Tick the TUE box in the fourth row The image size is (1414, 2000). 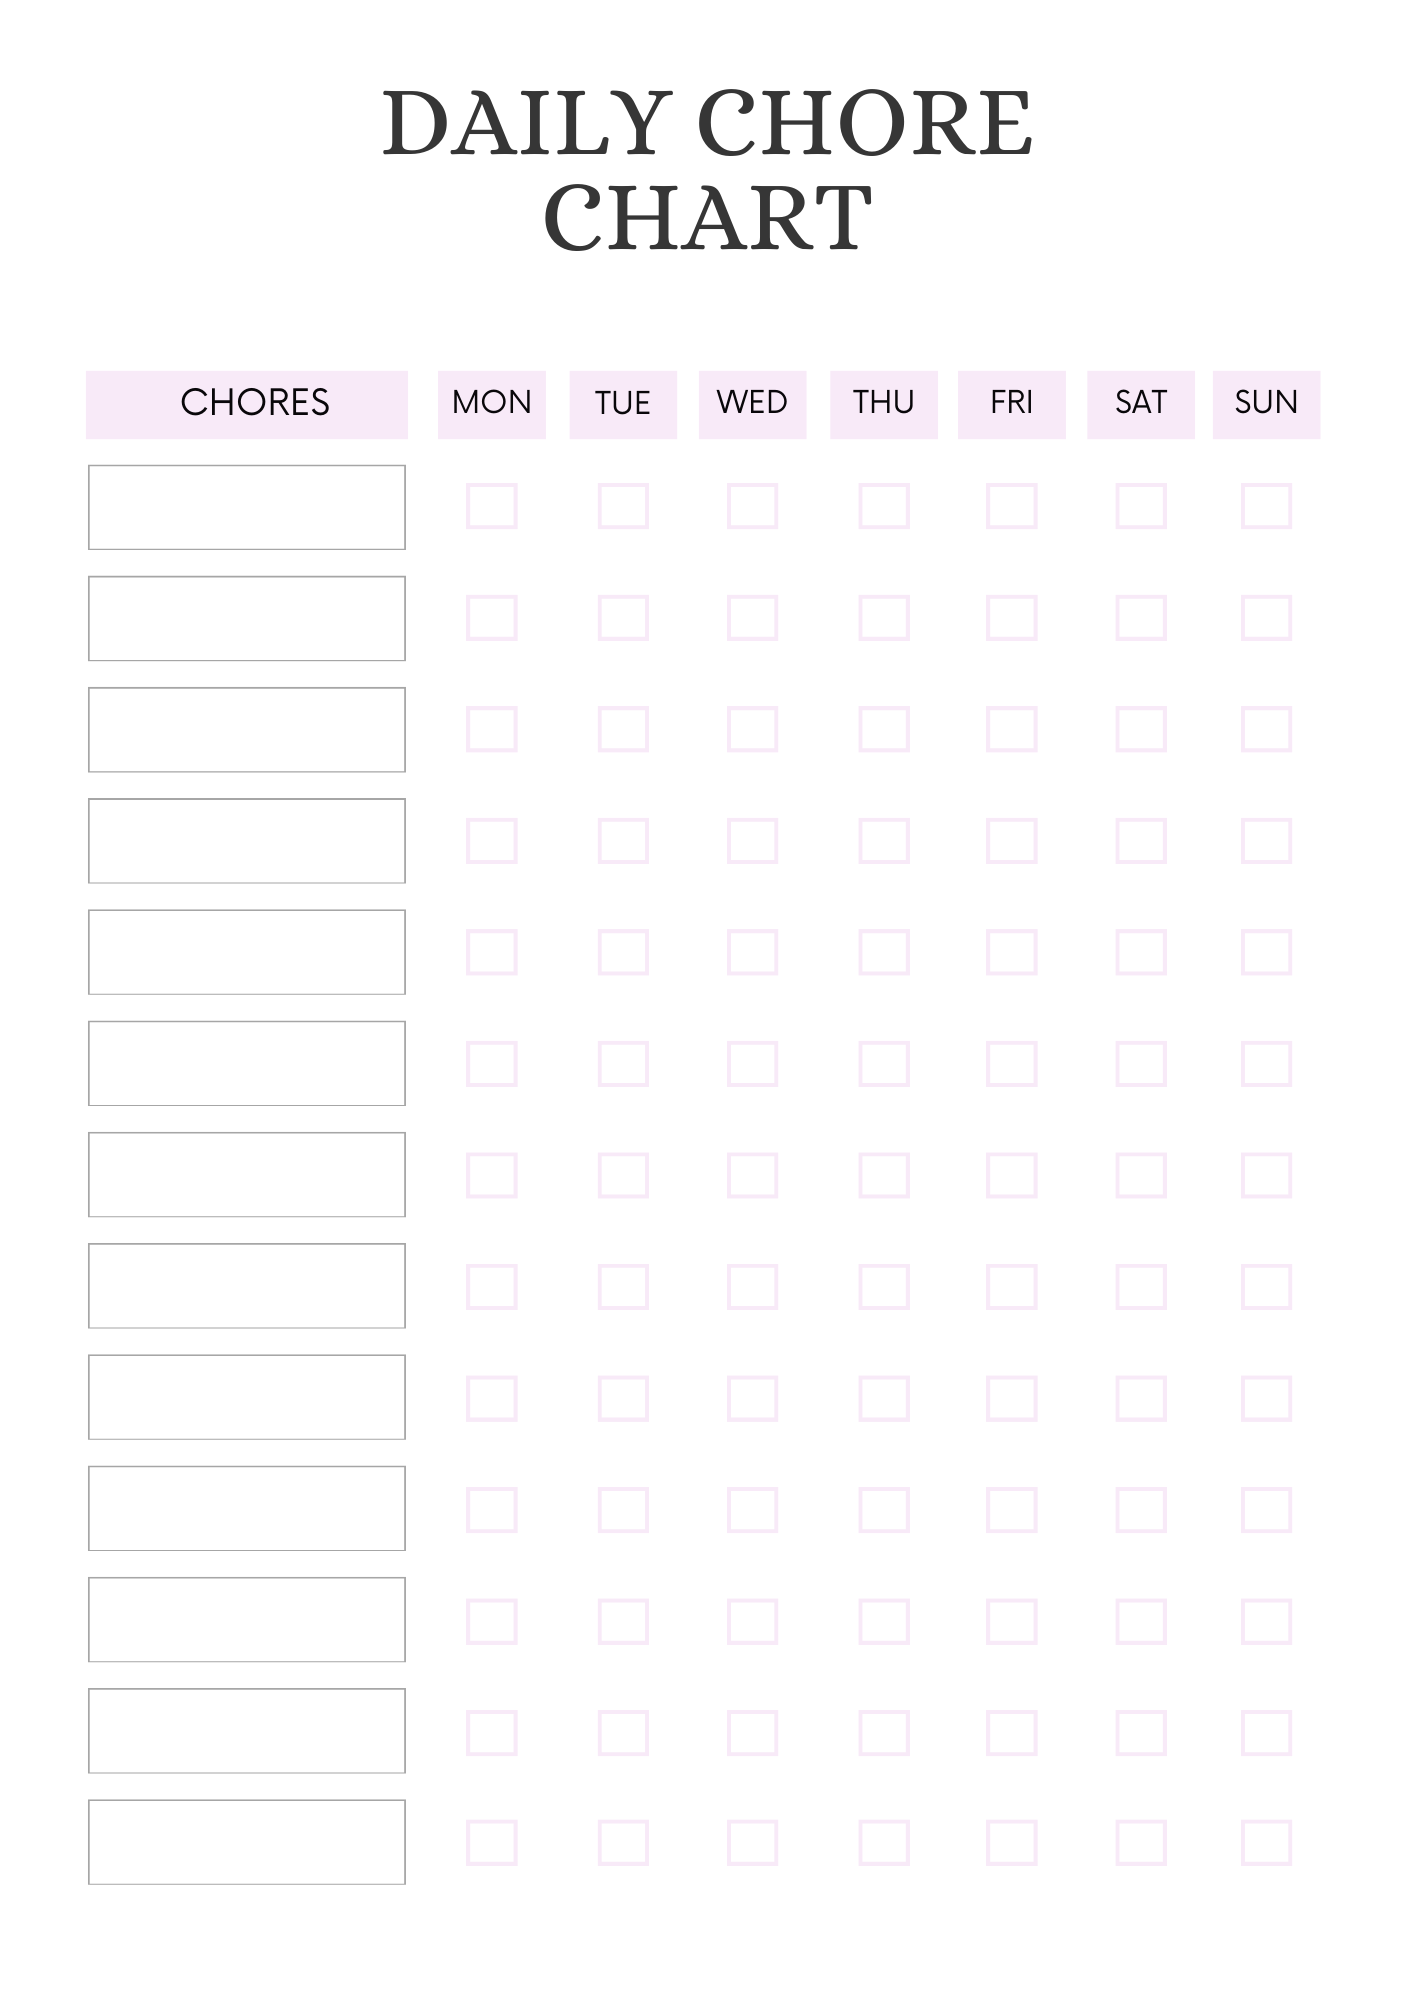coord(623,841)
